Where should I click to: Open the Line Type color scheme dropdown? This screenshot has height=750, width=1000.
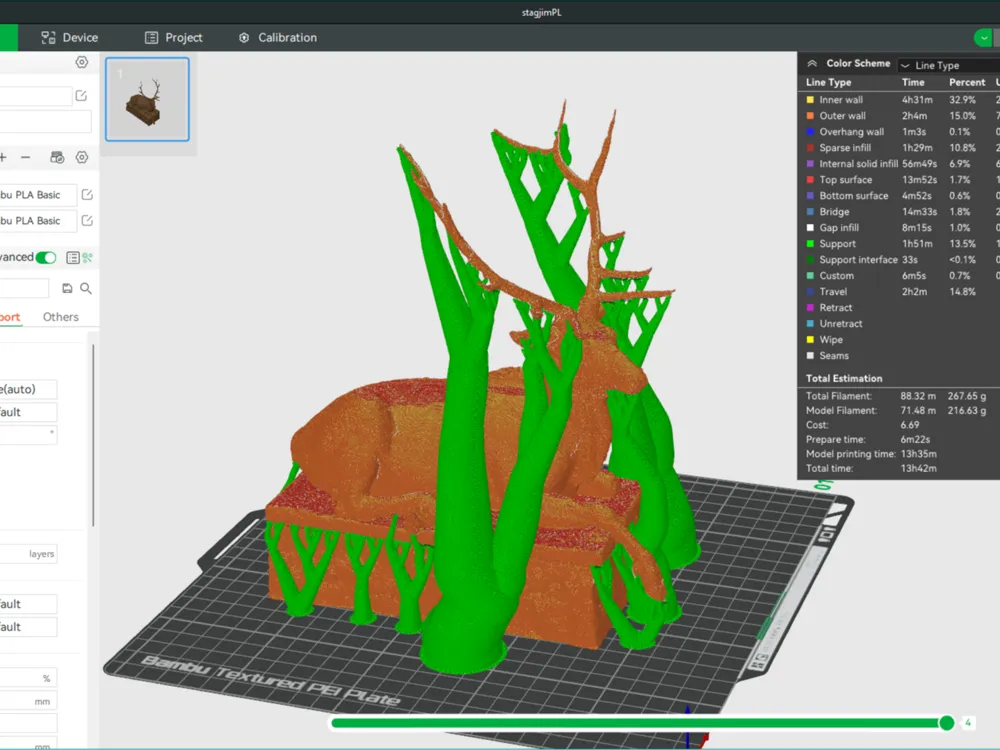click(x=948, y=65)
